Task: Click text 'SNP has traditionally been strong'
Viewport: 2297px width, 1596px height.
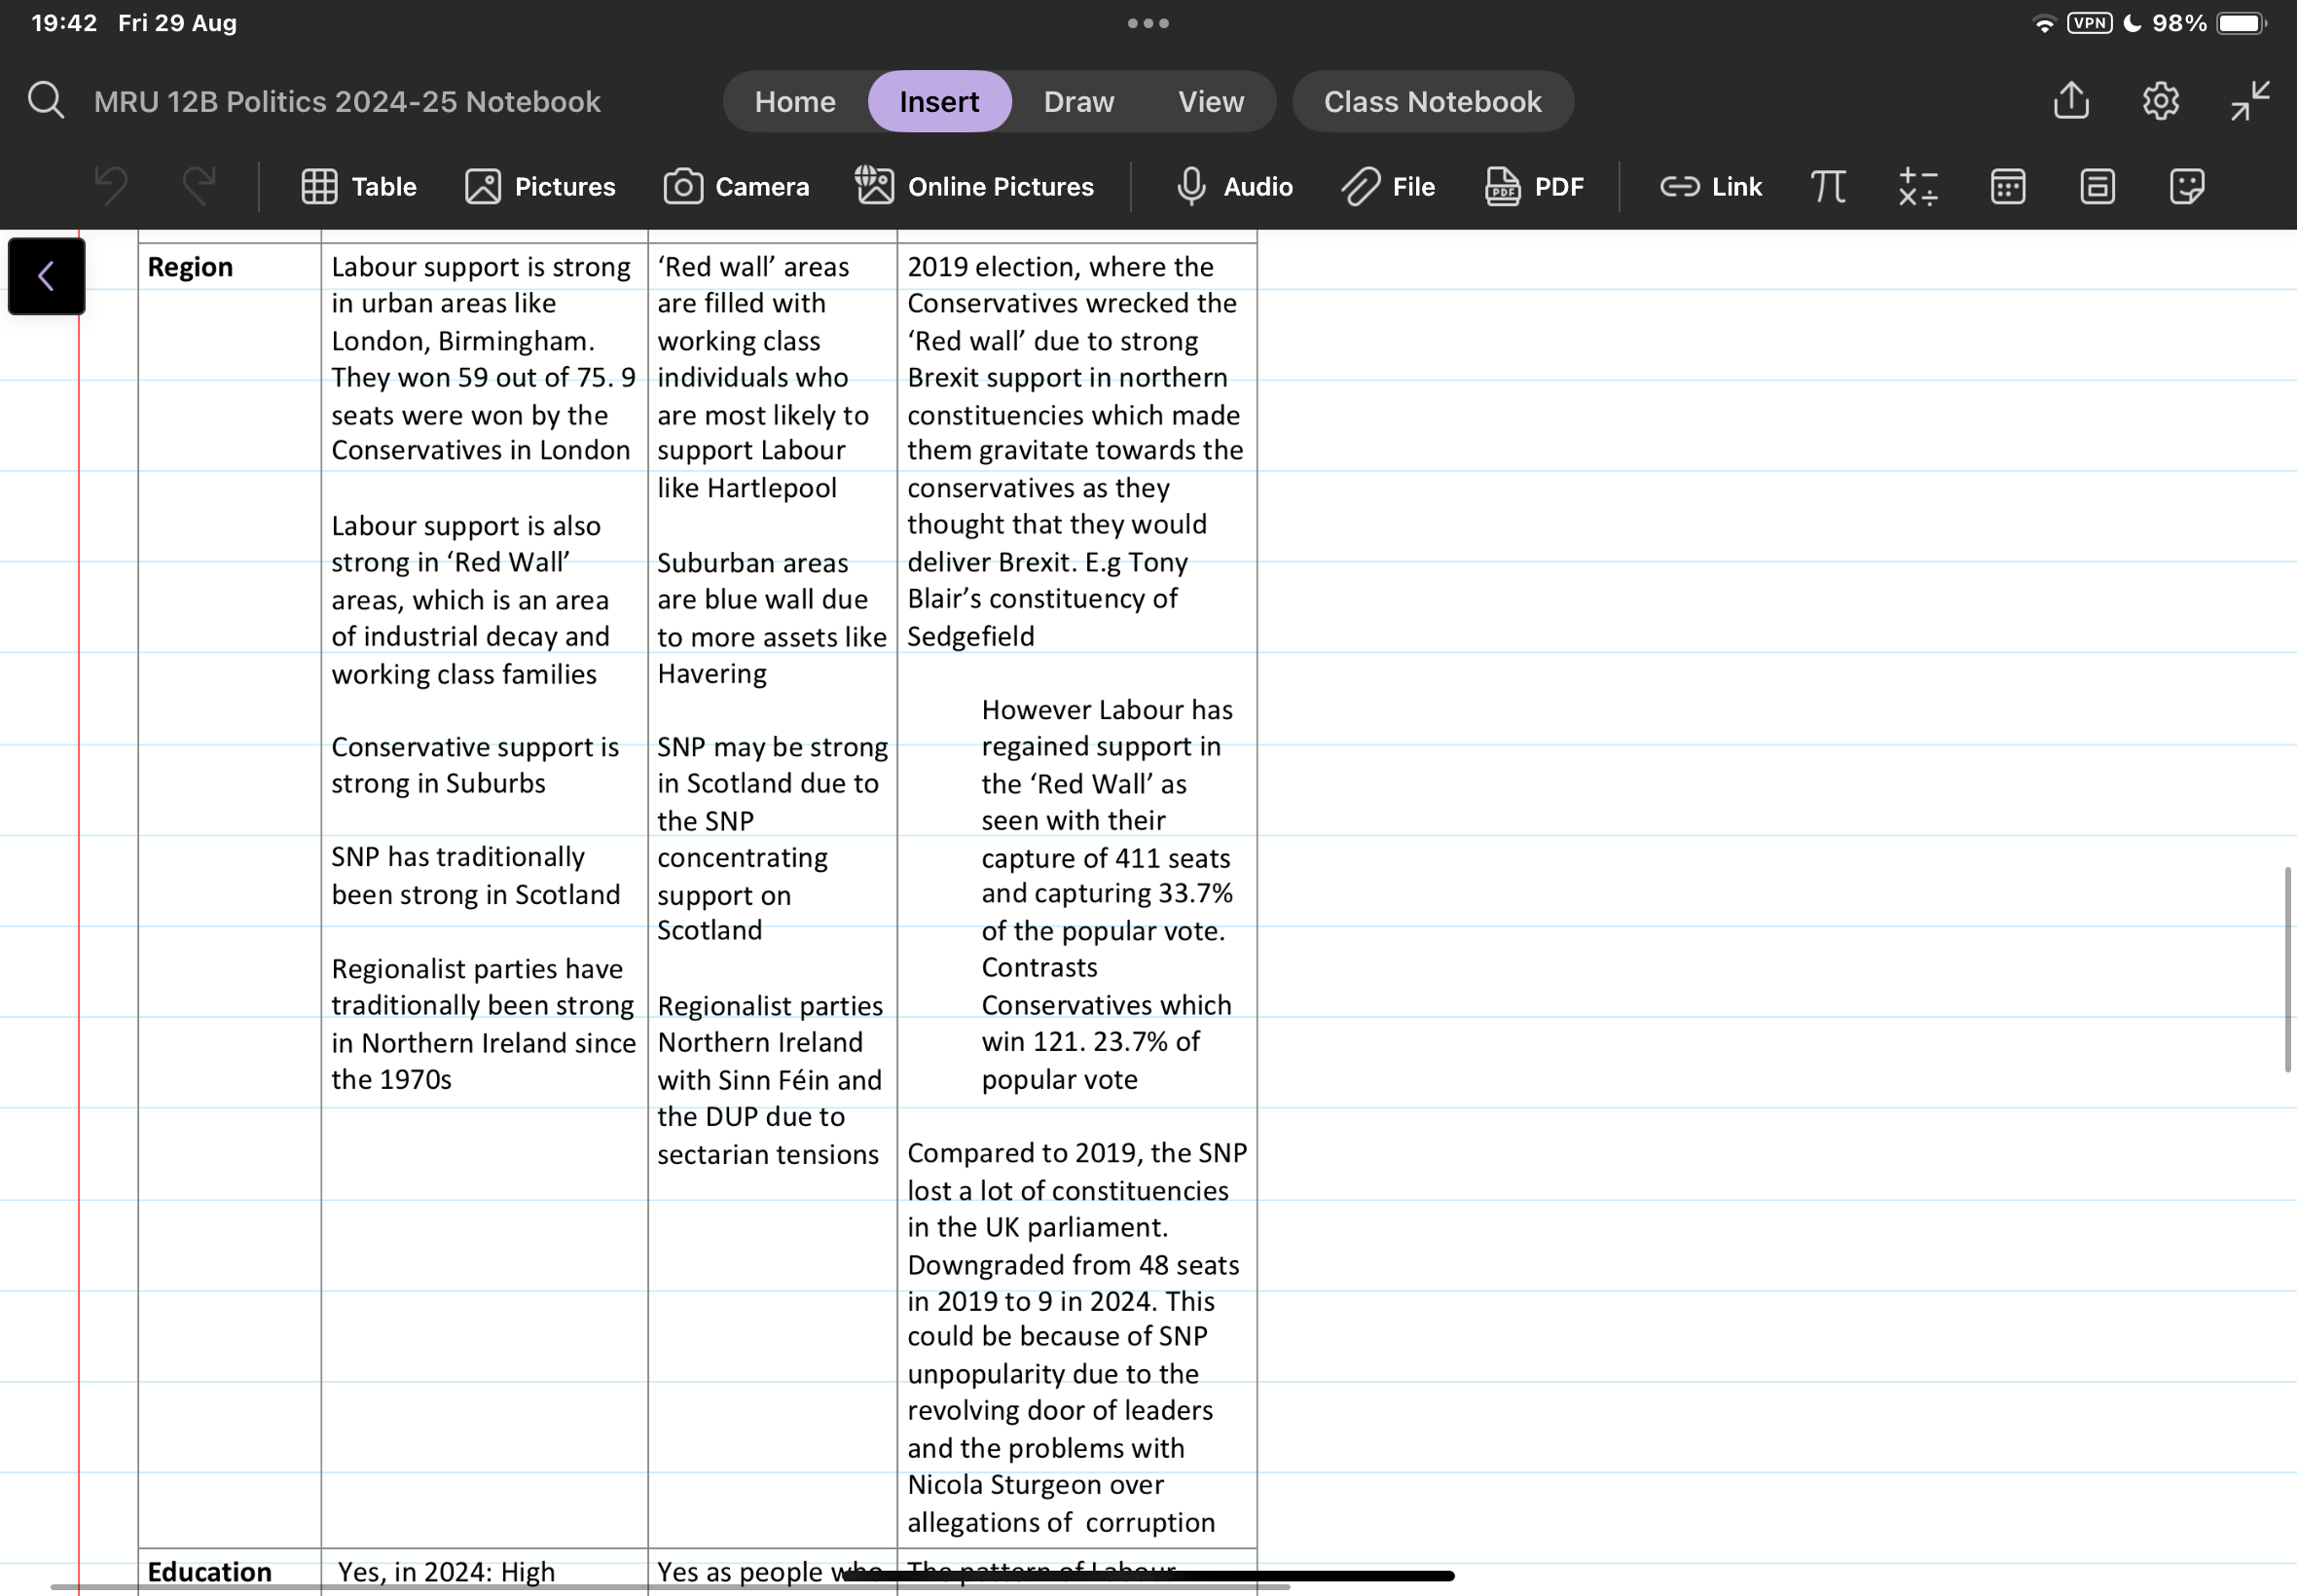Action: pos(457,876)
